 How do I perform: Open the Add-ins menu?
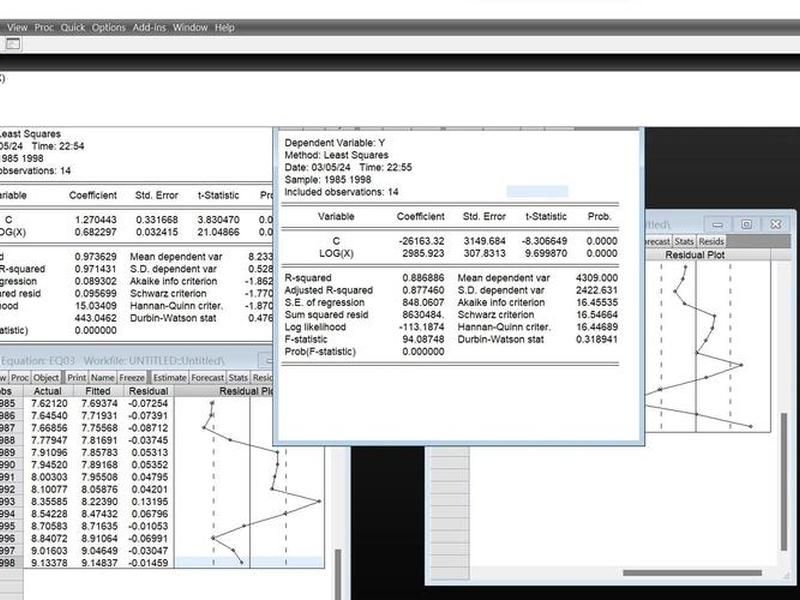(149, 28)
